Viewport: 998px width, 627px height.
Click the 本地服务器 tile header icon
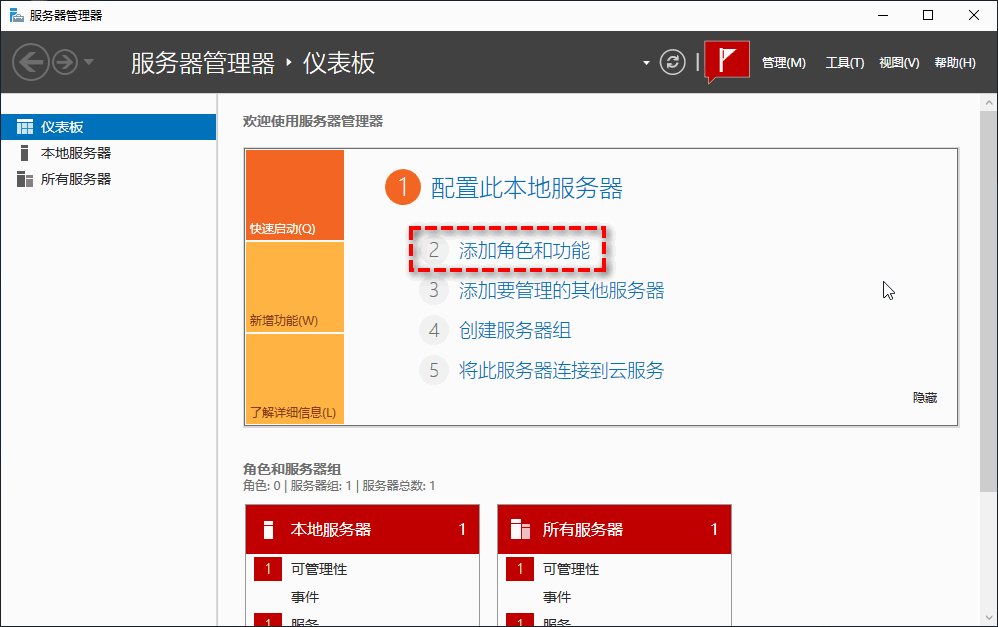click(268, 529)
